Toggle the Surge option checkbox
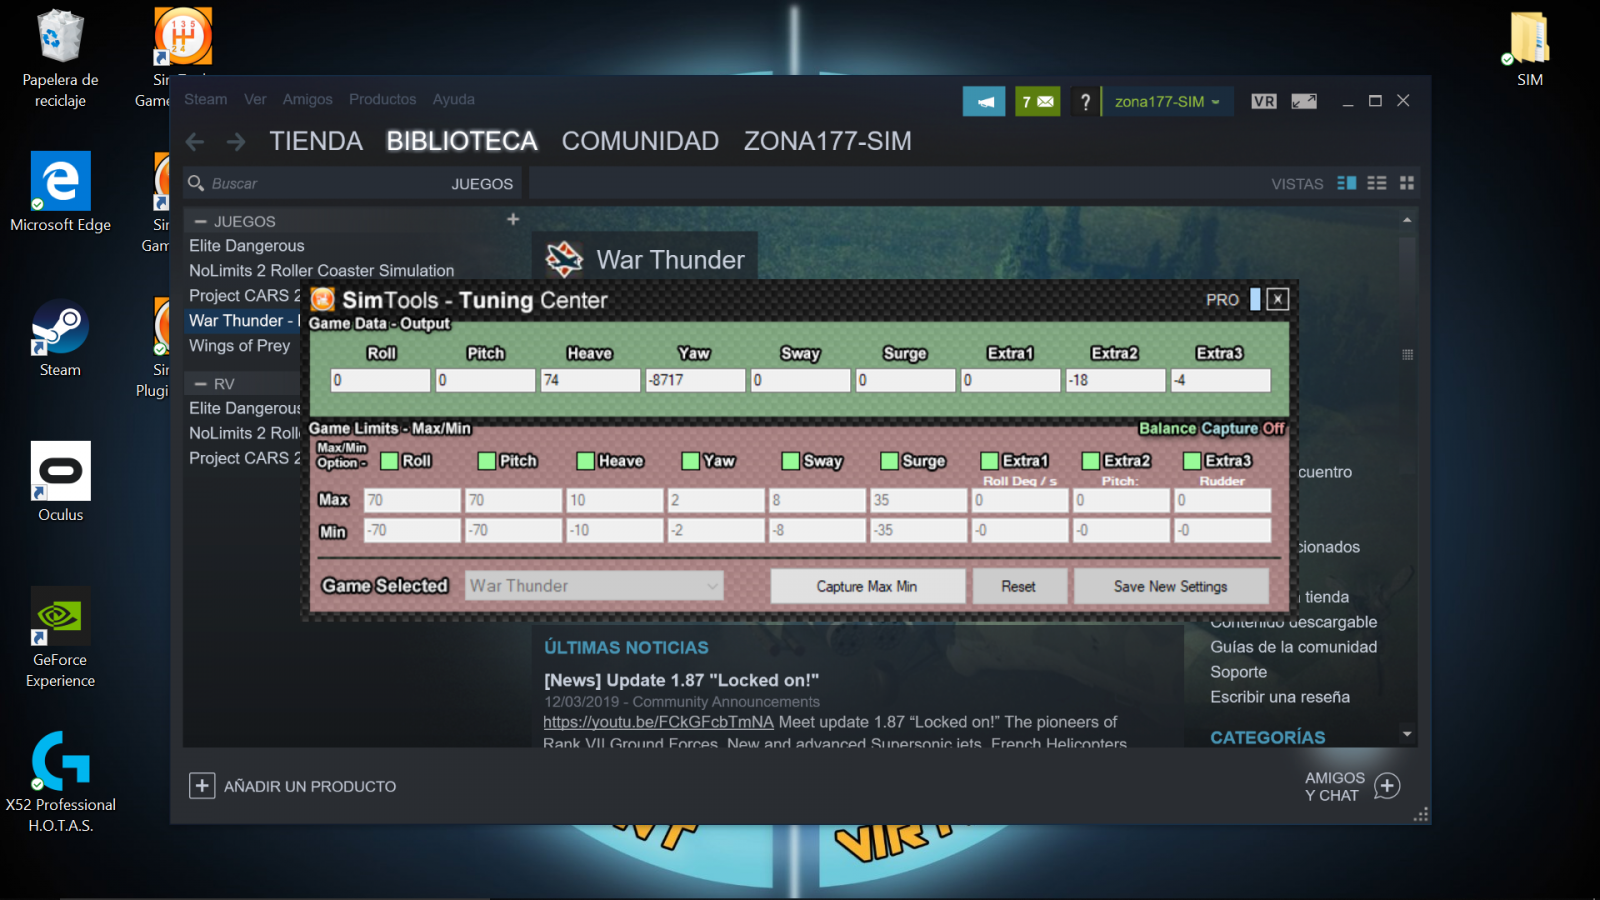This screenshot has height=900, width=1600. click(x=889, y=460)
